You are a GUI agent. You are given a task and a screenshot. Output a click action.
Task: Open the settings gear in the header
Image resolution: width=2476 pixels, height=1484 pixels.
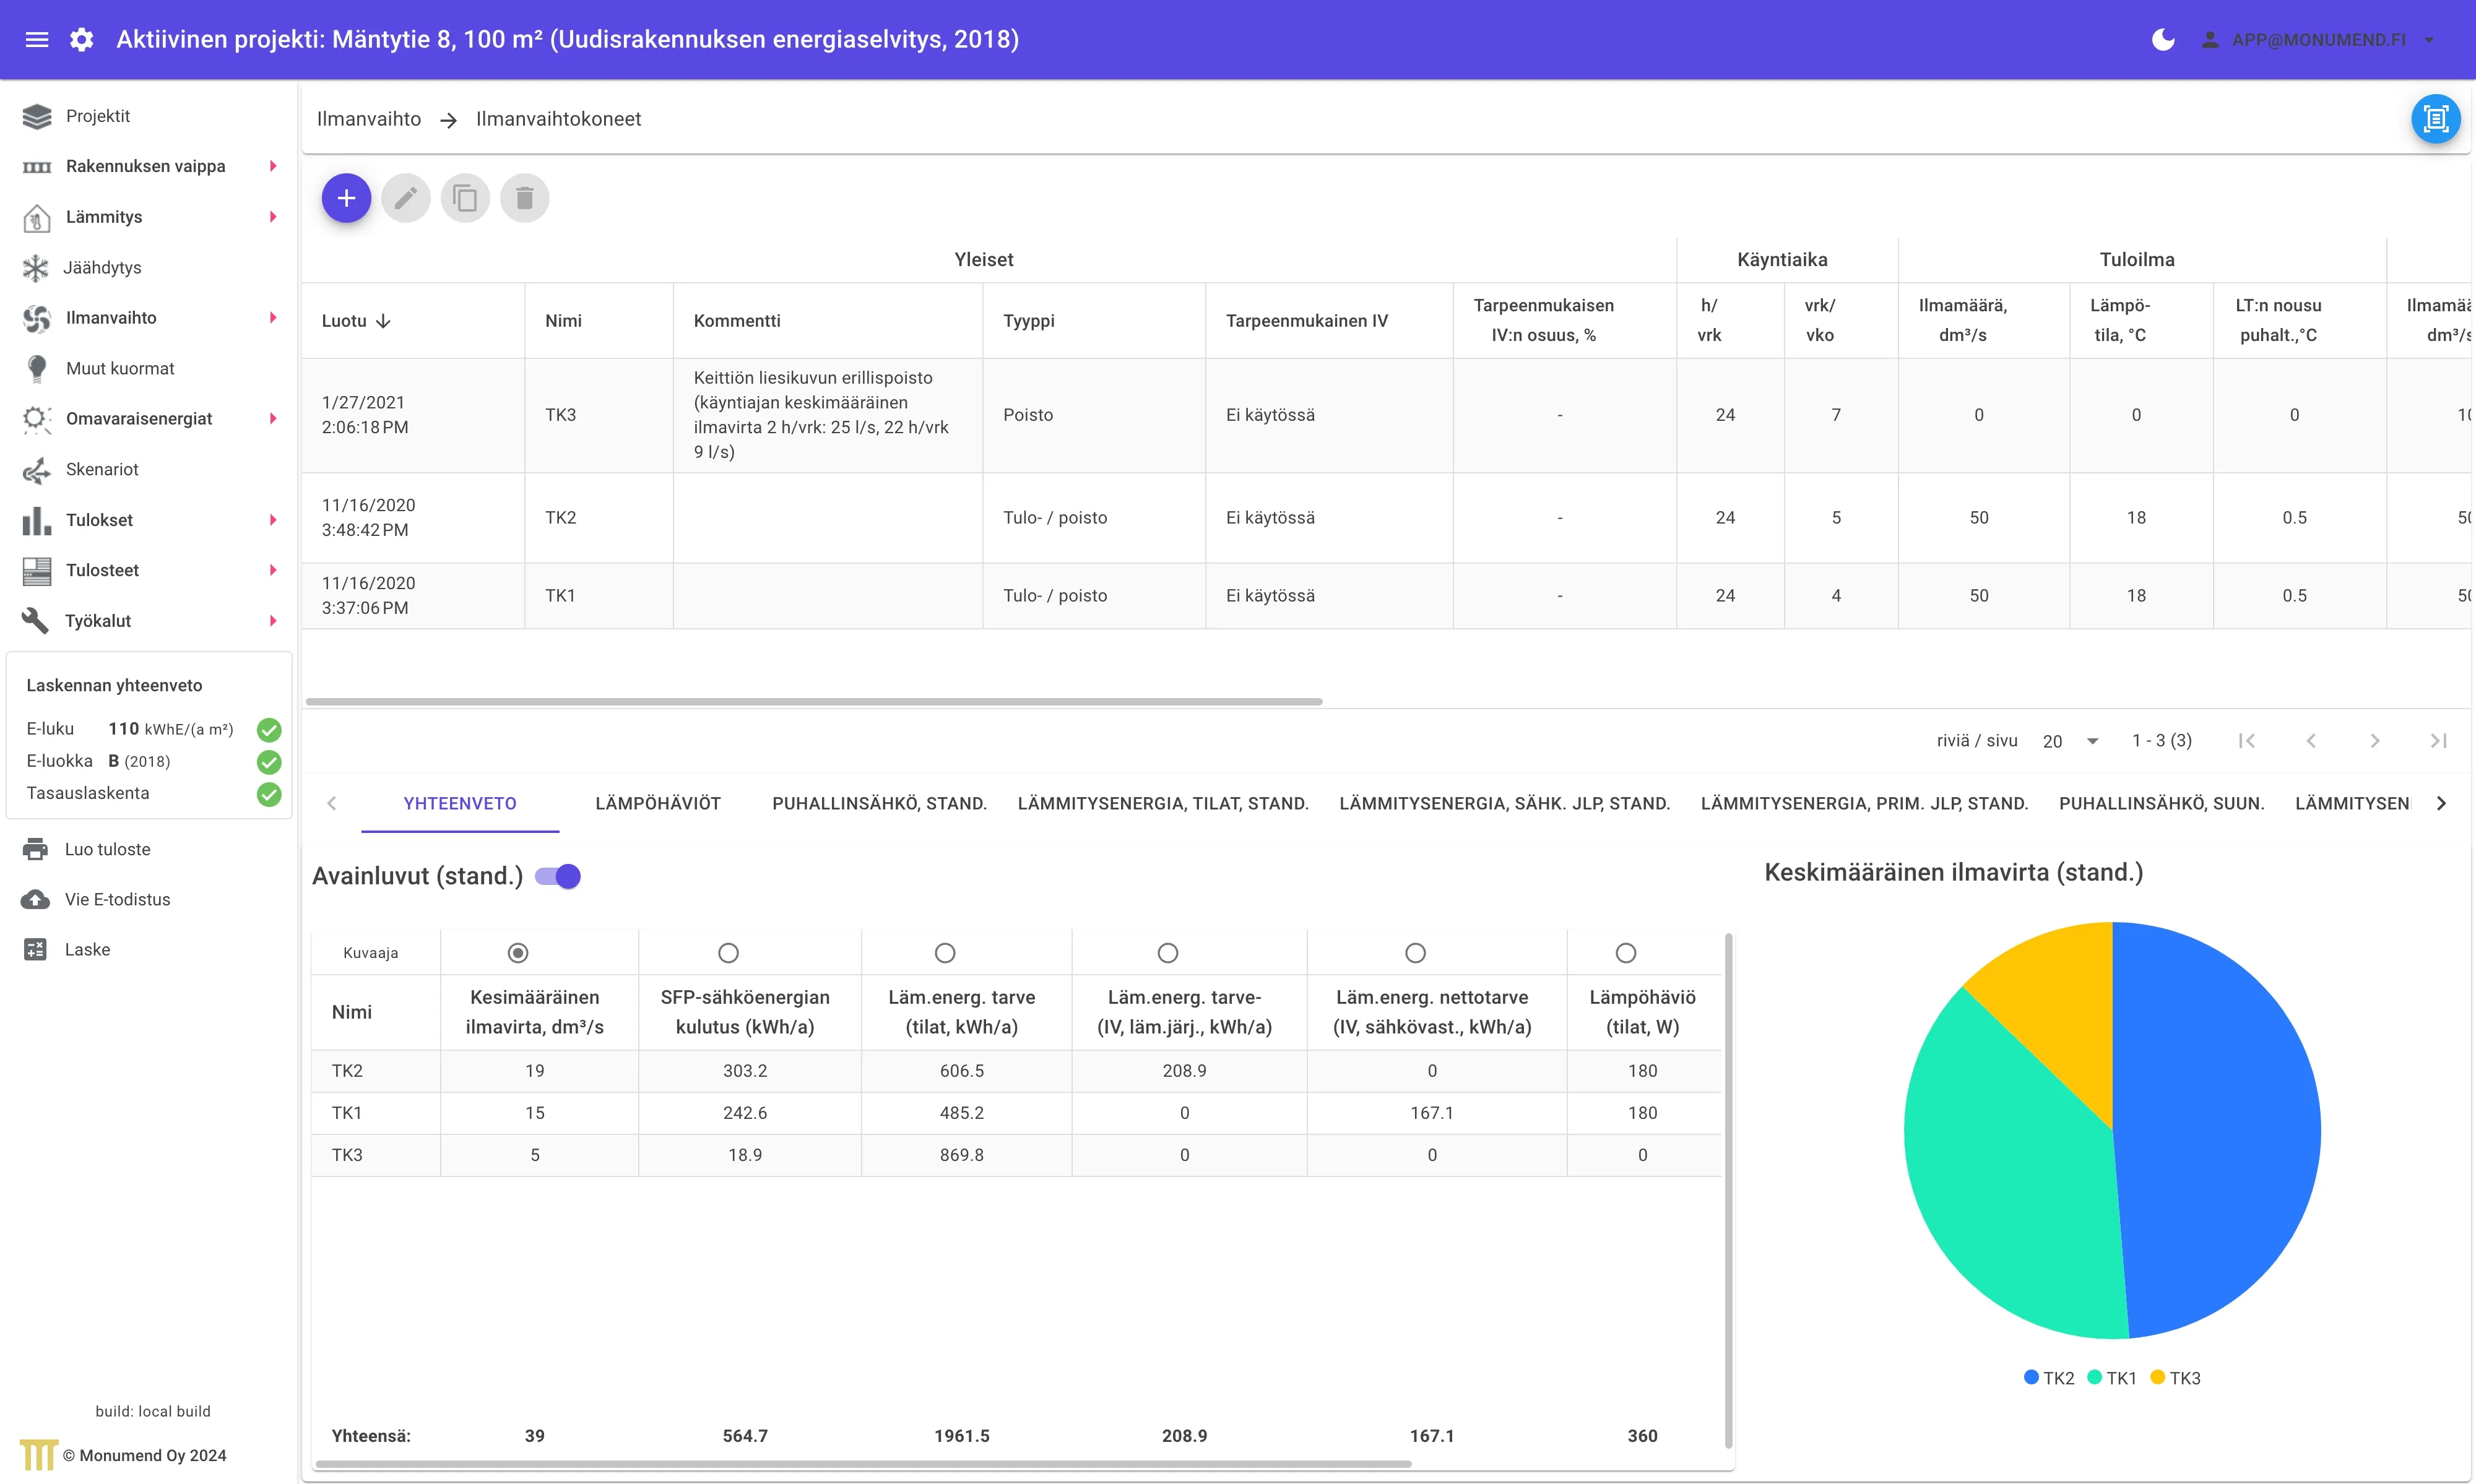click(x=82, y=40)
